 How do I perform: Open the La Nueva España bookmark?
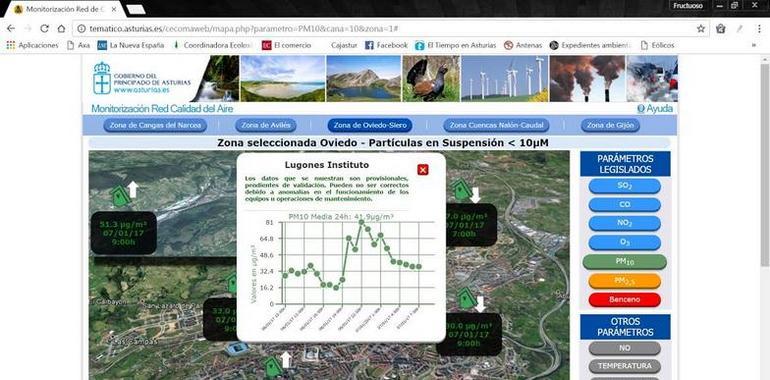pos(131,45)
